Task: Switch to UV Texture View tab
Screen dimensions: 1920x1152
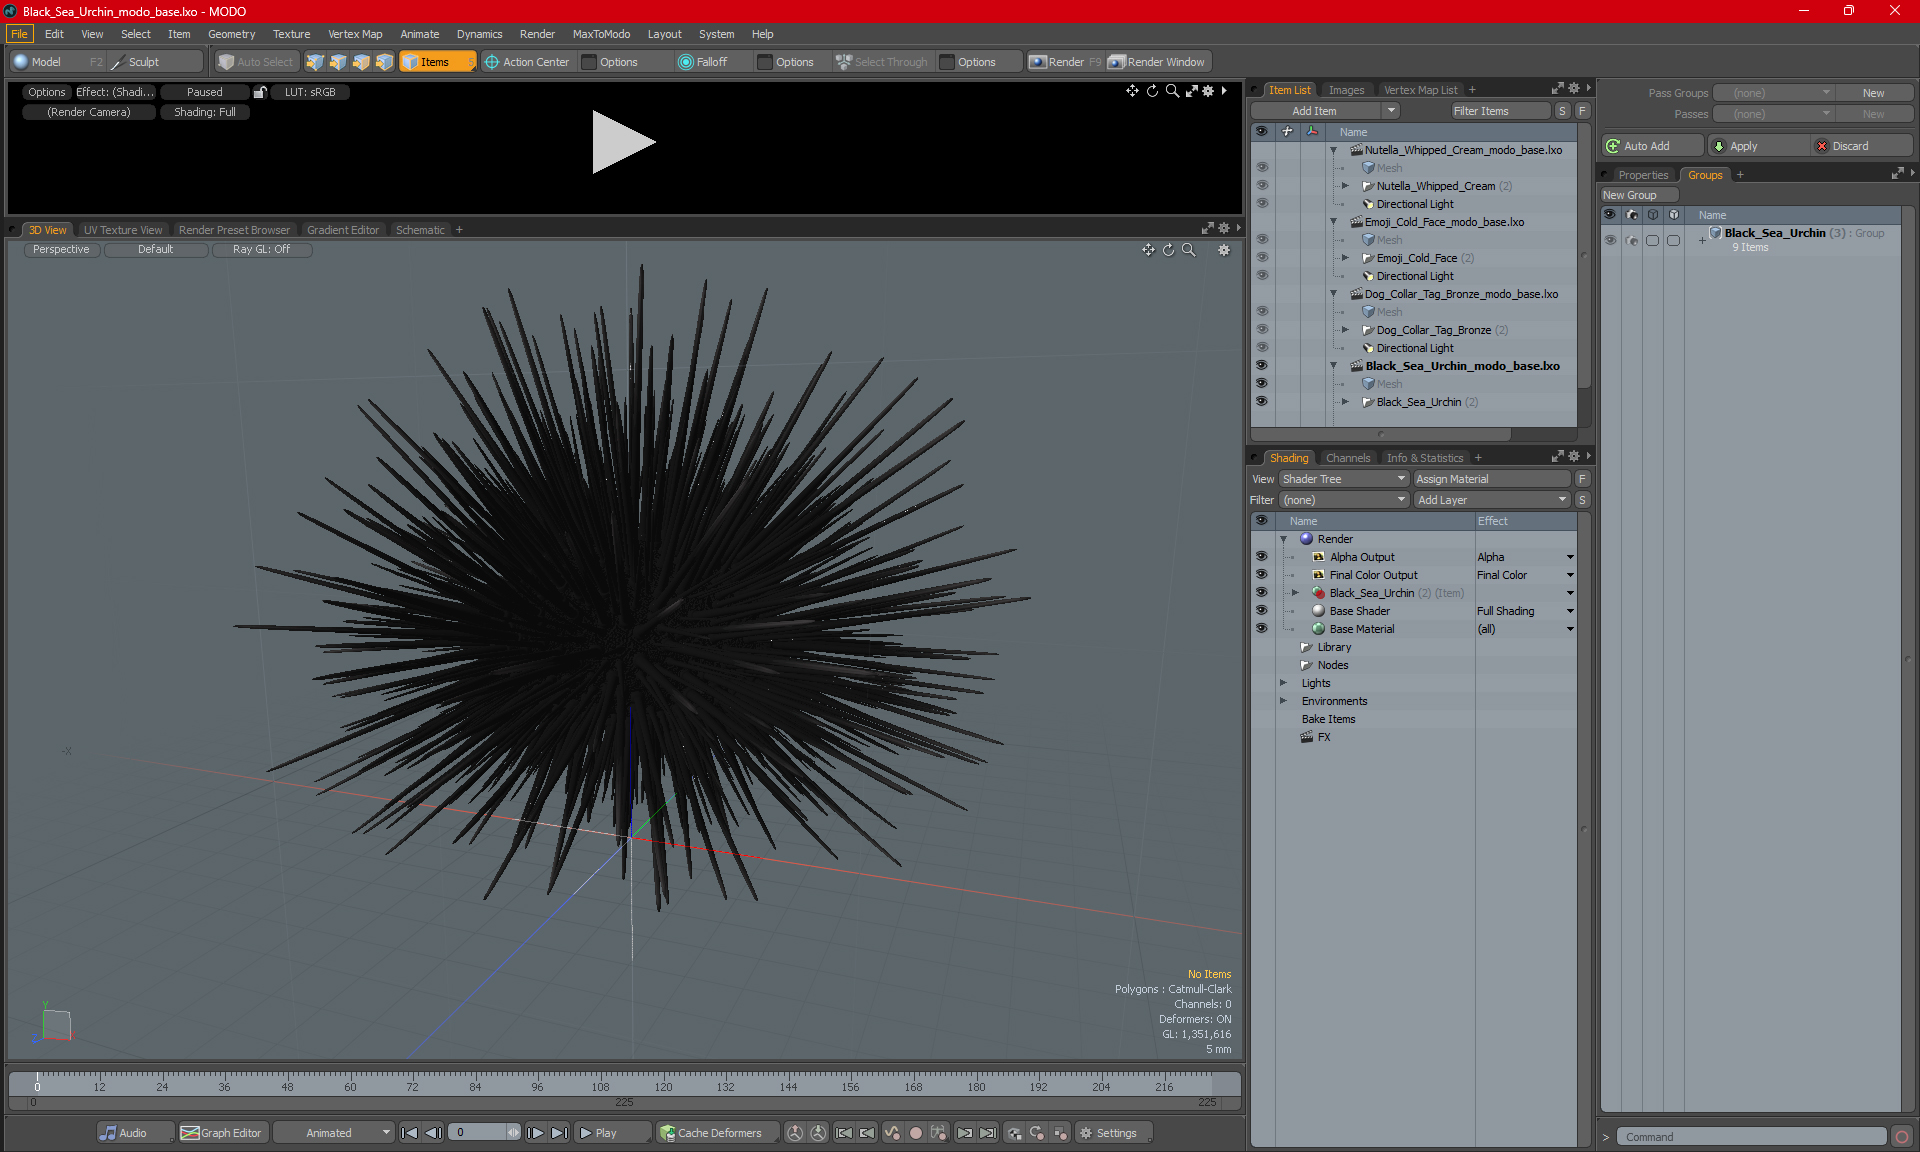Action: click(x=123, y=230)
